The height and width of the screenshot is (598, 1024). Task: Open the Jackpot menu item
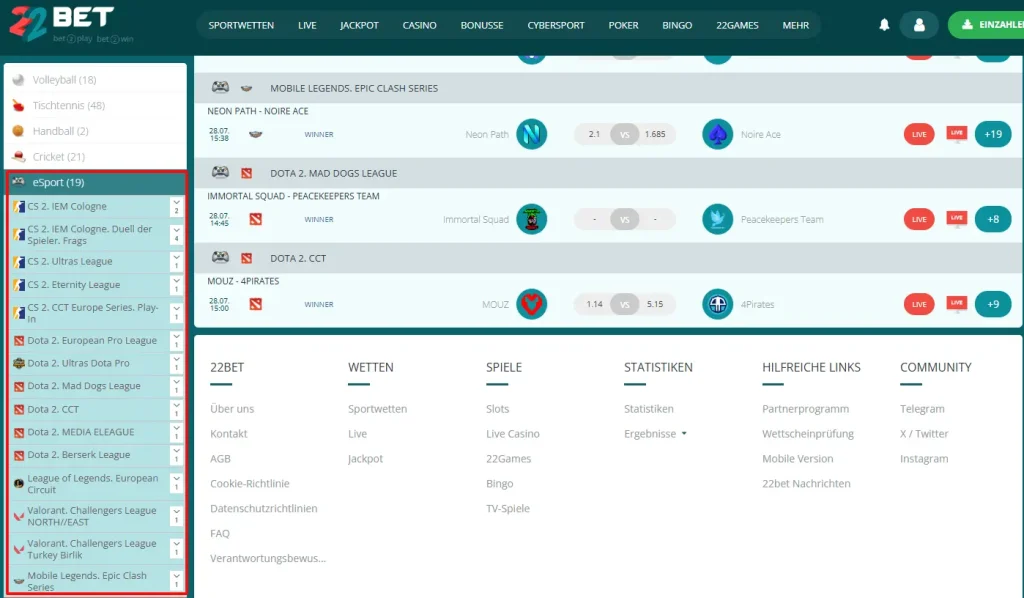point(359,25)
